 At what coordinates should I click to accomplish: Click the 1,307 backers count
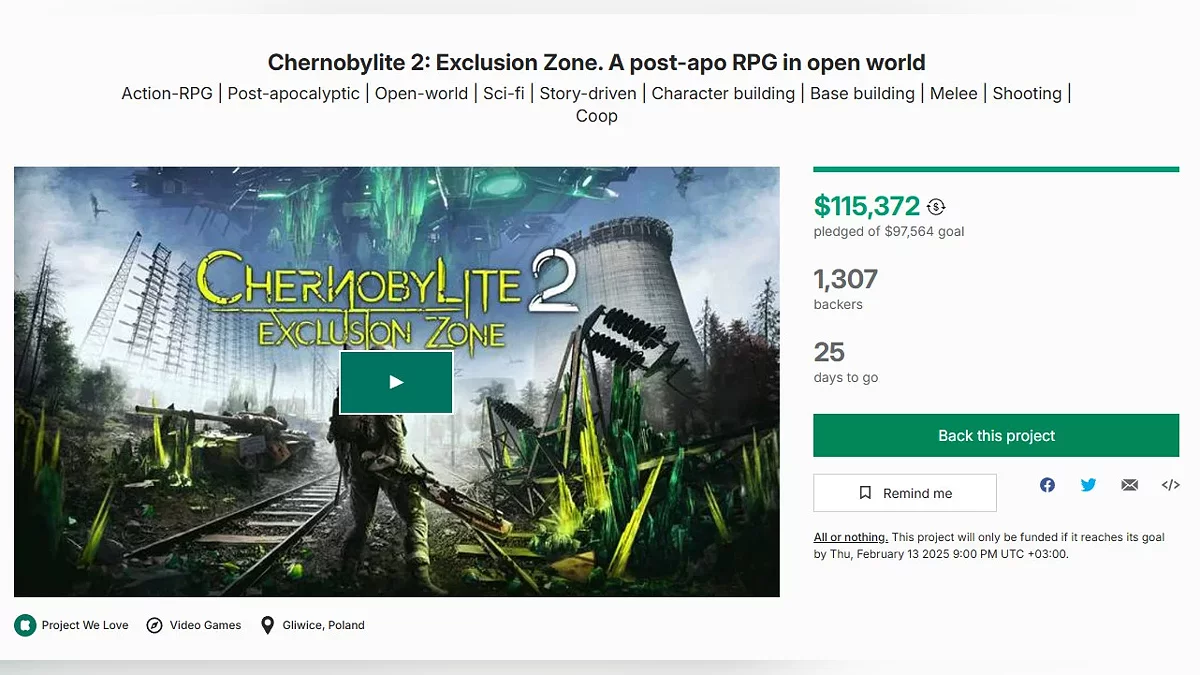[x=845, y=279]
